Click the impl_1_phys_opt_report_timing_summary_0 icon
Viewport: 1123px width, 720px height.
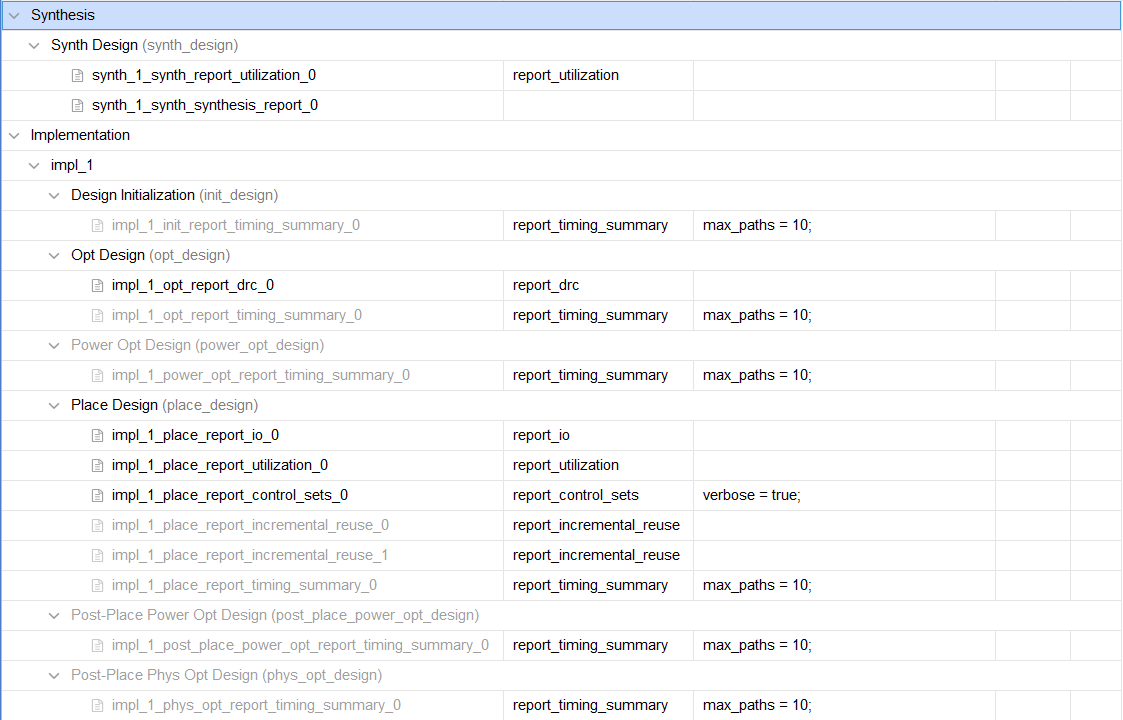97,705
